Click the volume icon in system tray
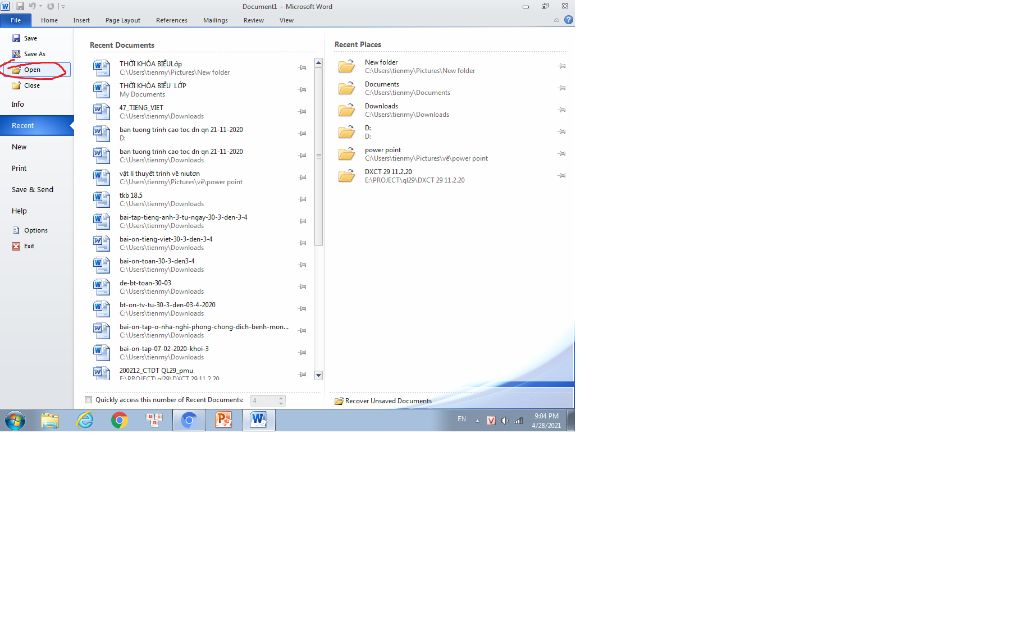Screen dimensions: 1024x629 point(504,421)
